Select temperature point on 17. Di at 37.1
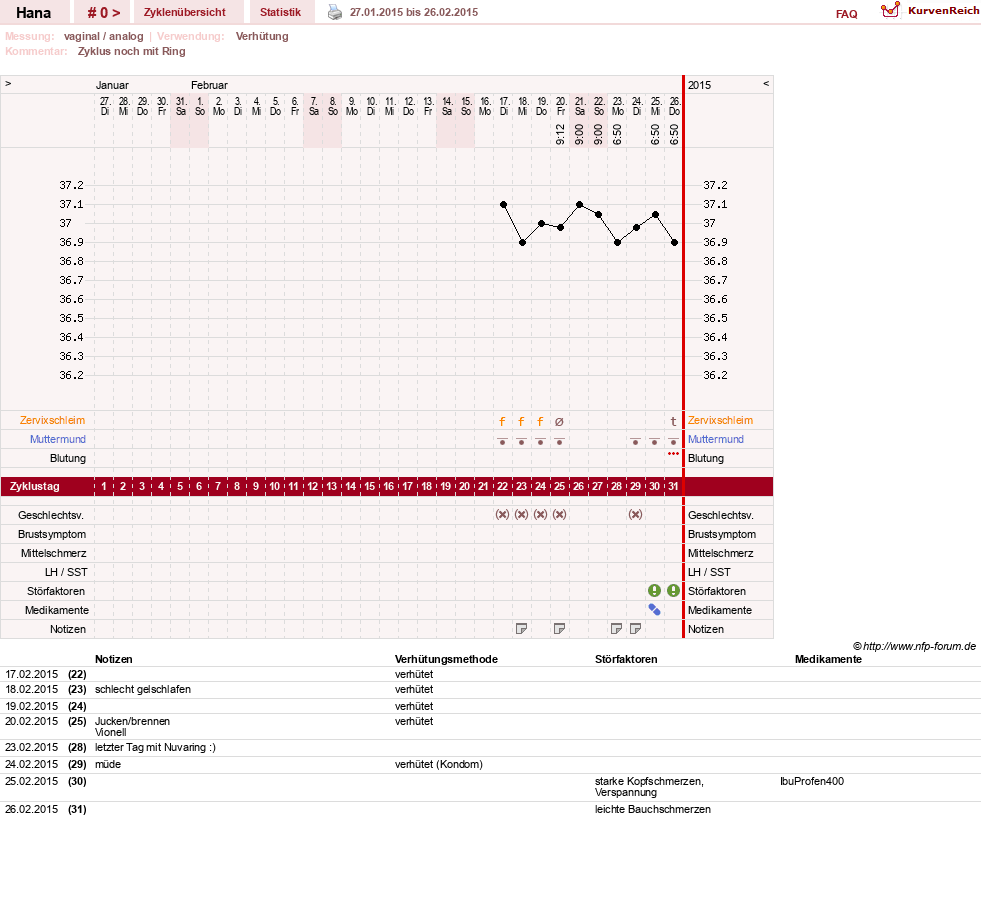This screenshot has height=906, width=981. click(504, 205)
